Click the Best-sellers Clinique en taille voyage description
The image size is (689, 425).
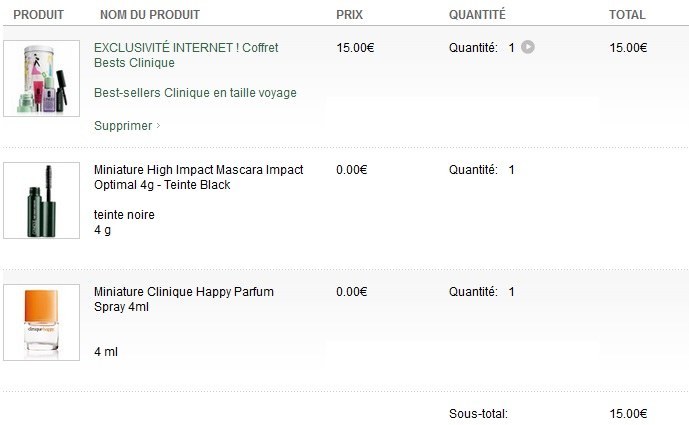(194, 93)
